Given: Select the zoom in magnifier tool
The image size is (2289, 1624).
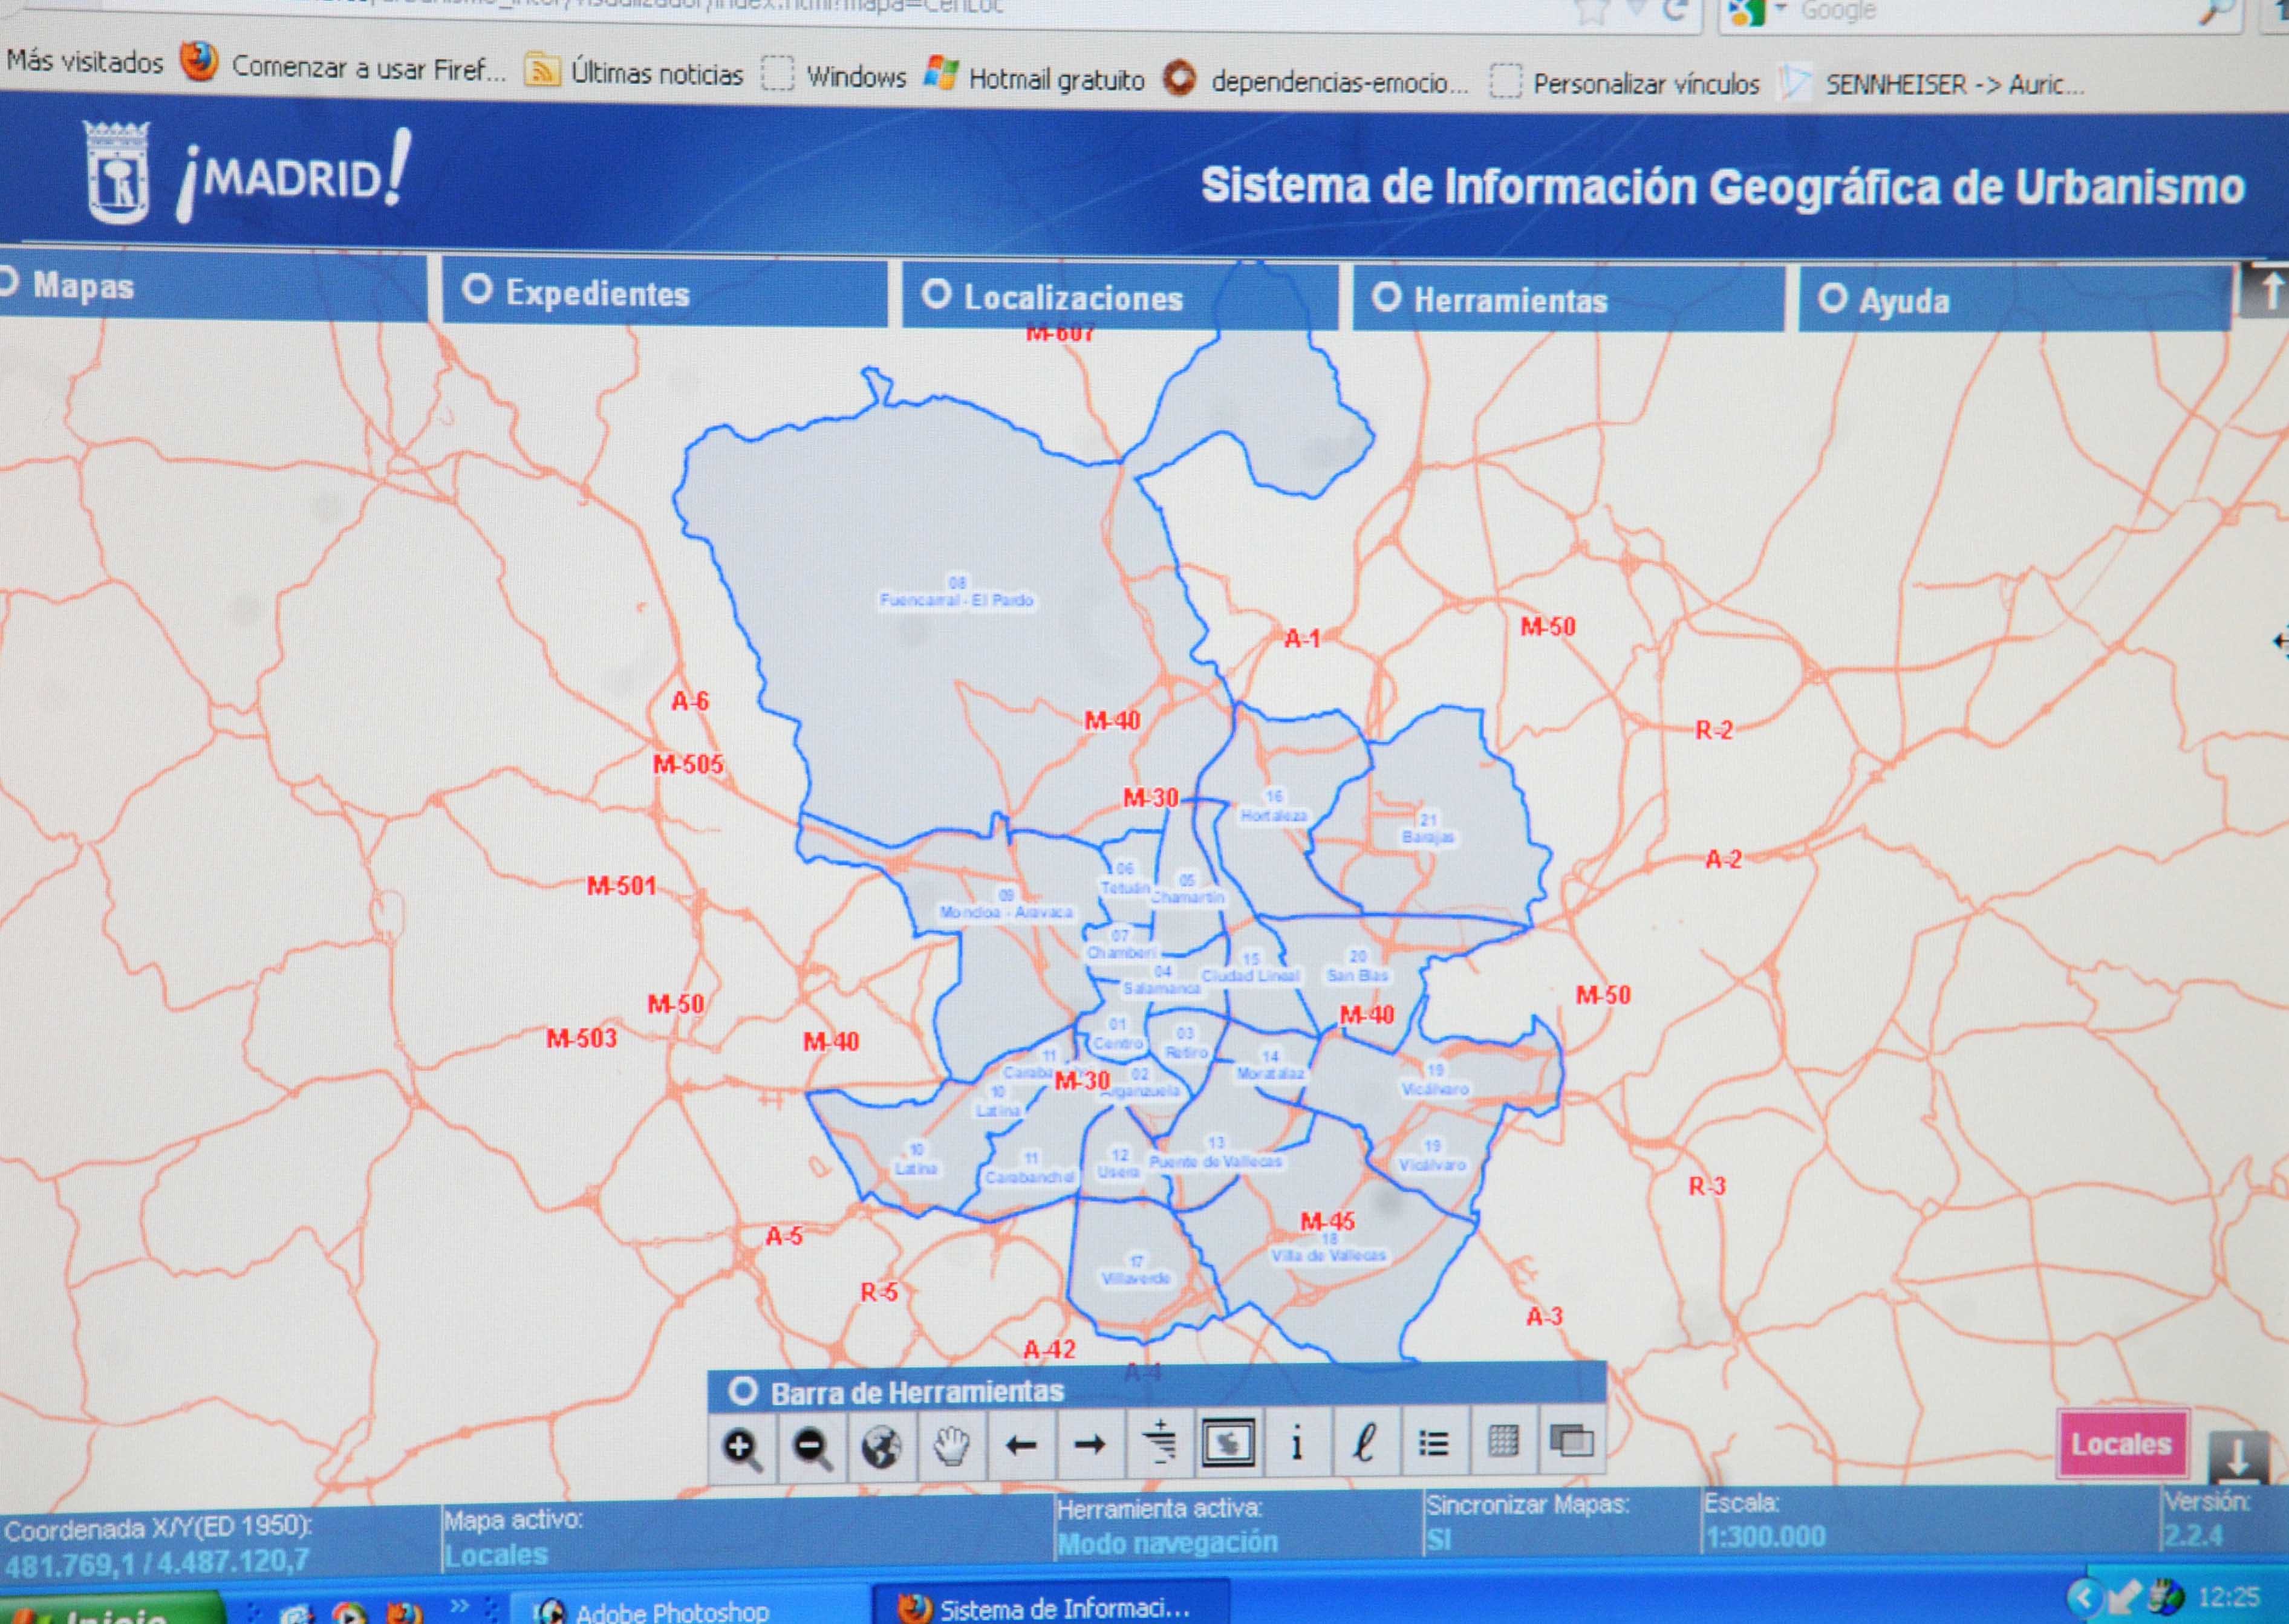Looking at the screenshot, I should [x=741, y=1448].
